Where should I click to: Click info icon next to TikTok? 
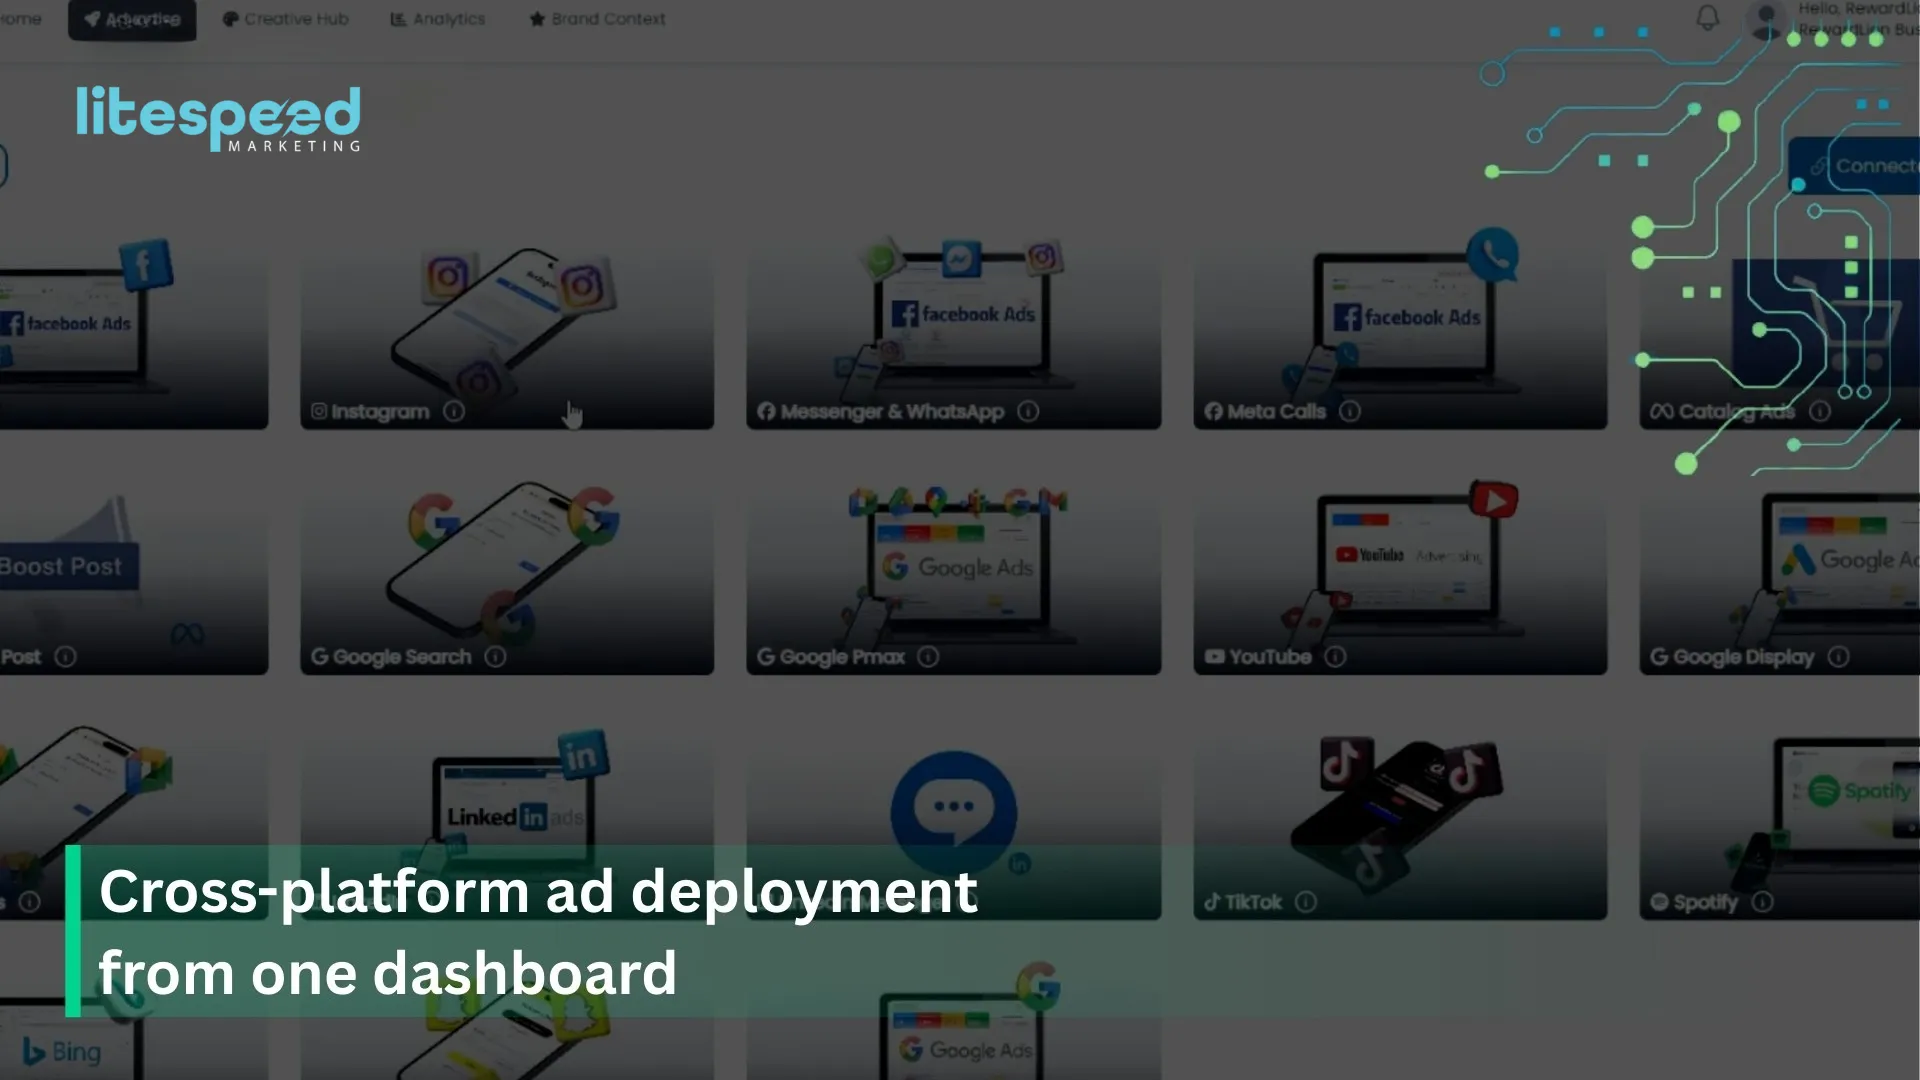pos(1306,902)
